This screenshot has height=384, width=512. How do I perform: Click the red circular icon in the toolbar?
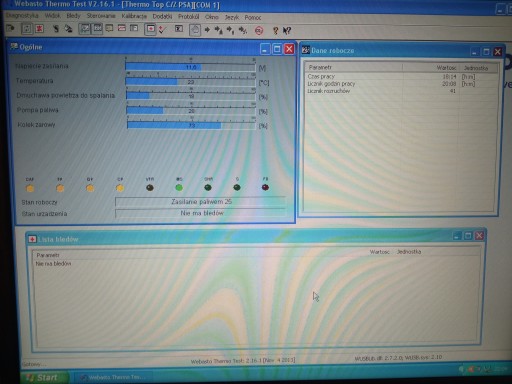[x=259, y=31]
